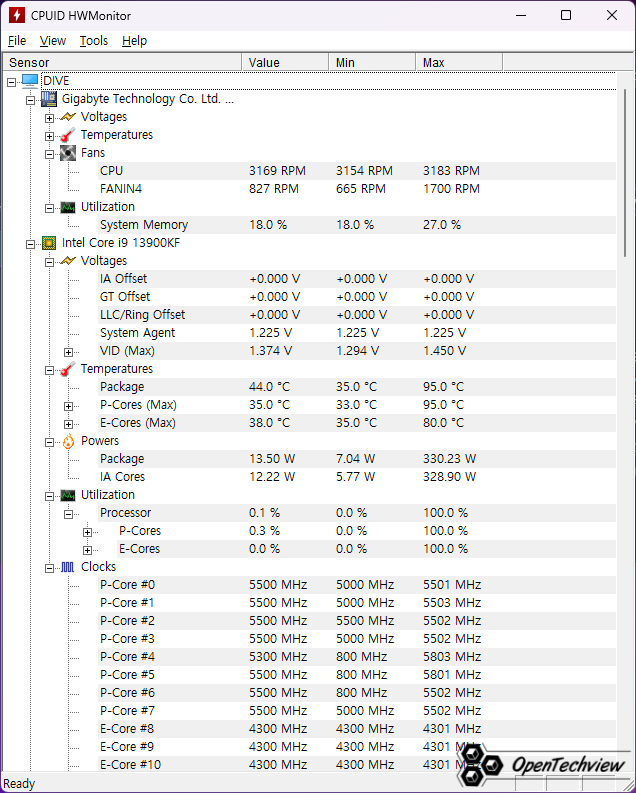
Task: Click the Clocks waveform icon
Action: pyautogui.click(x=68, y=567)
